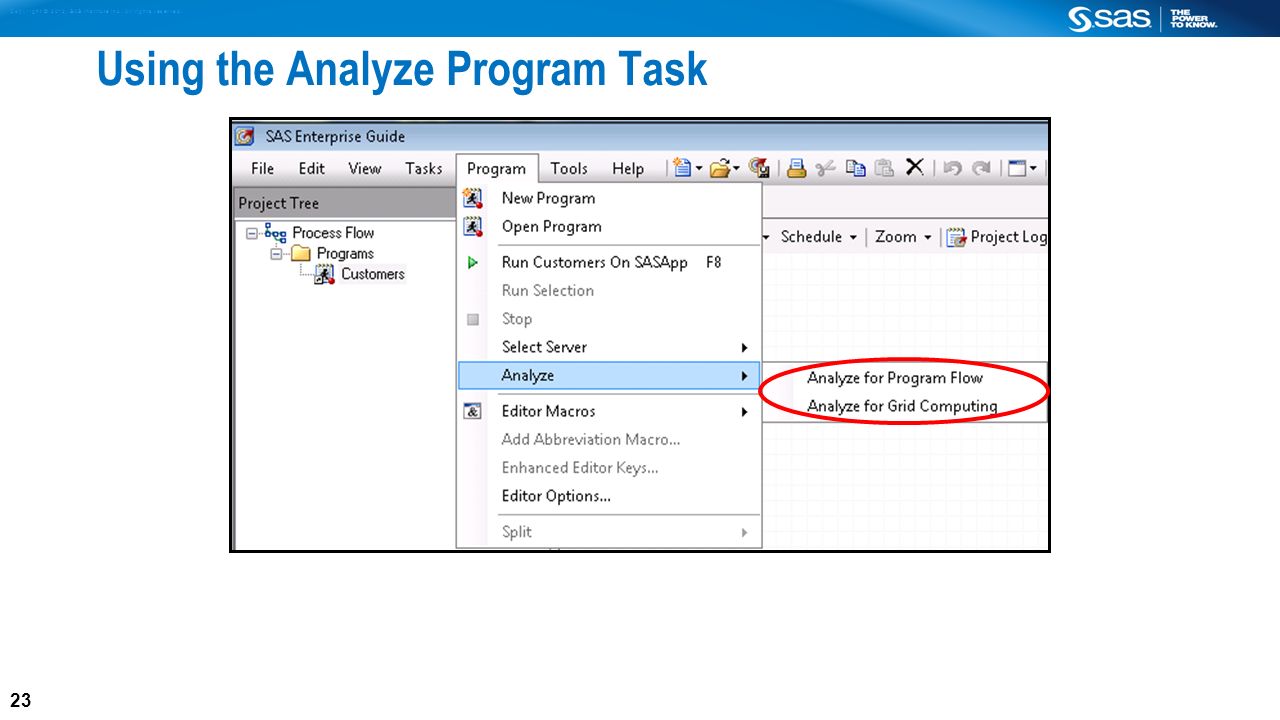Click the Open Program menu icon
The height and width of the screenshot is (720, 1280).
click(473, 226)
